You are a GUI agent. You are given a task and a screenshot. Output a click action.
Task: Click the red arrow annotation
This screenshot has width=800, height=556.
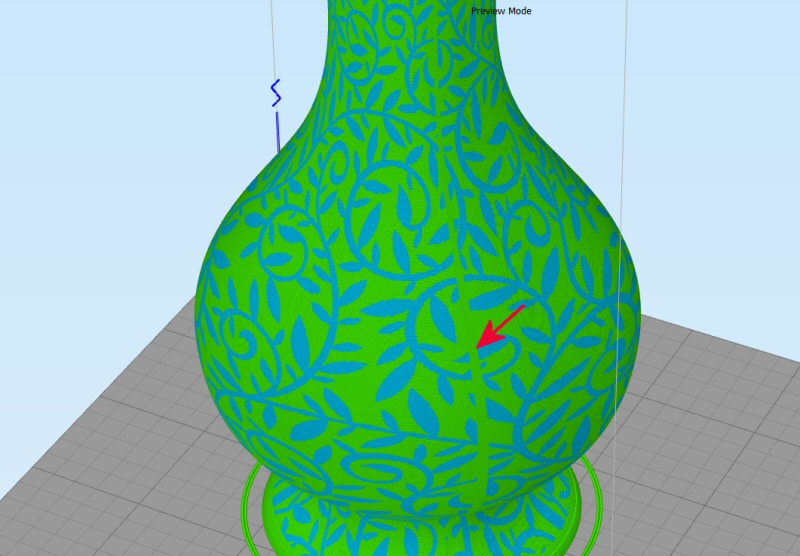(x=500, y=326)
